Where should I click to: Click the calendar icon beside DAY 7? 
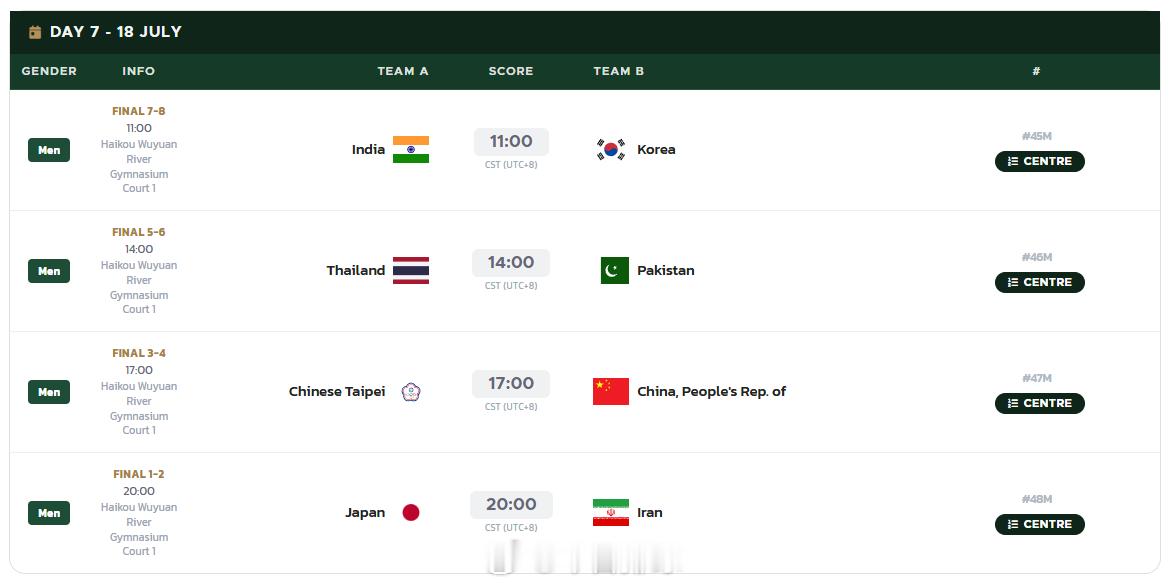click(34, 32)
